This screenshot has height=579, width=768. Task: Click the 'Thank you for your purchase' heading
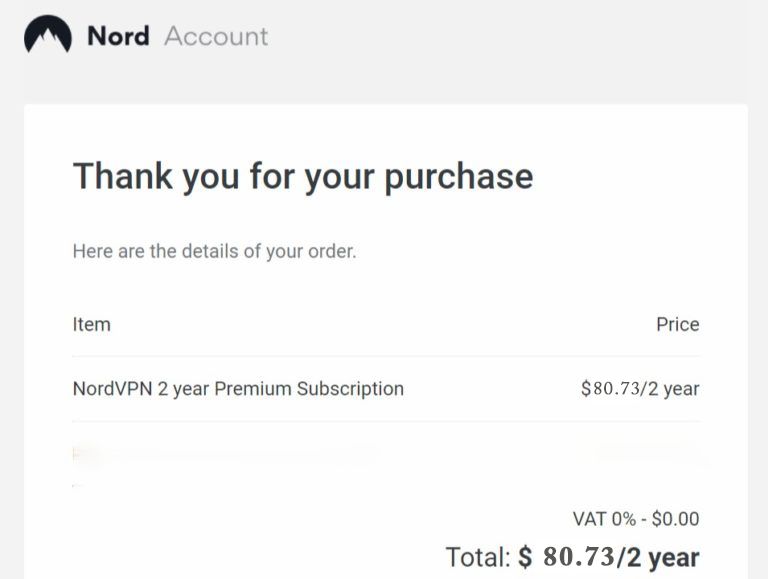(x=303, y=176)
